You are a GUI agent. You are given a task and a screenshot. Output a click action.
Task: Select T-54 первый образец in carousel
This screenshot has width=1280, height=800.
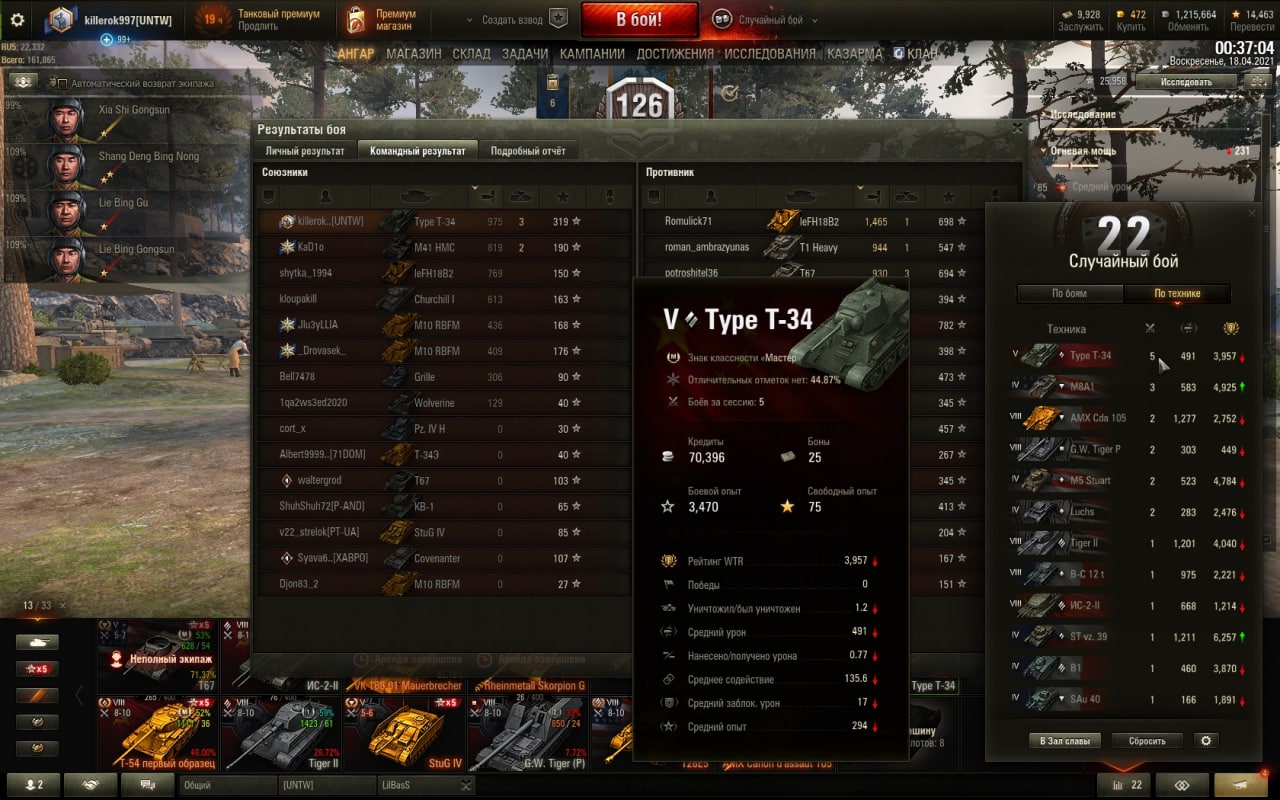click(x=157, y=733)
